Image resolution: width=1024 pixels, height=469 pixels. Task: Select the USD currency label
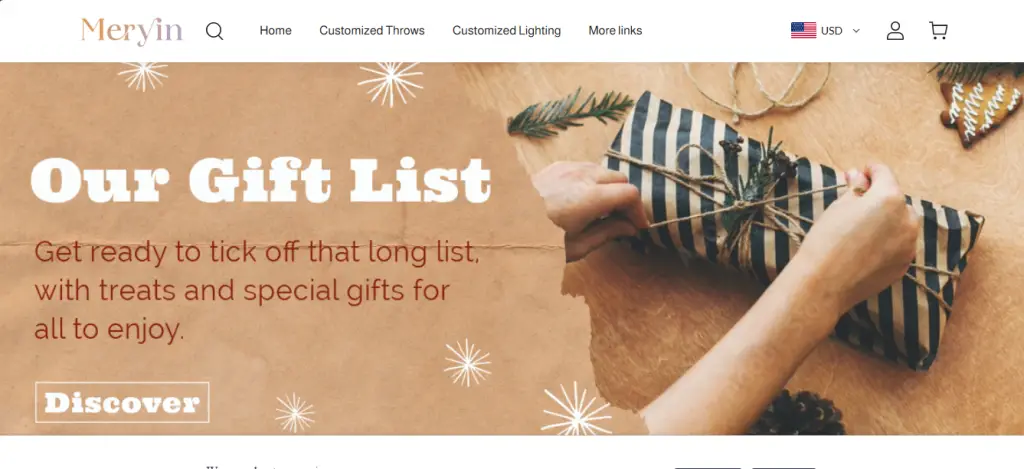click(831, 31)
